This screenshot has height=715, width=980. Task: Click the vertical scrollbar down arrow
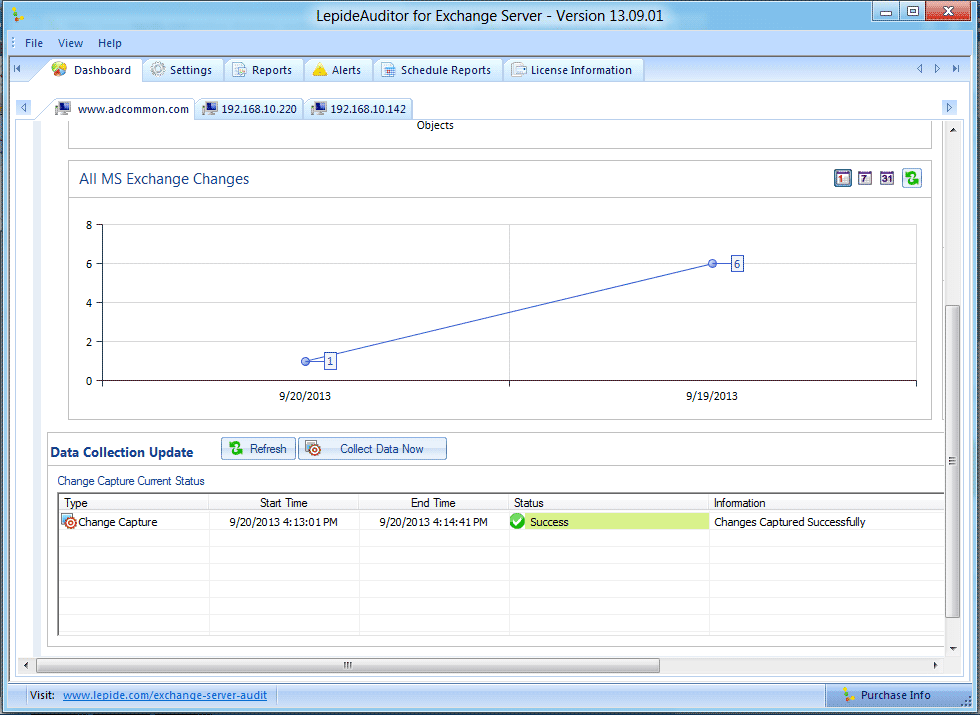tap(953, 649)
